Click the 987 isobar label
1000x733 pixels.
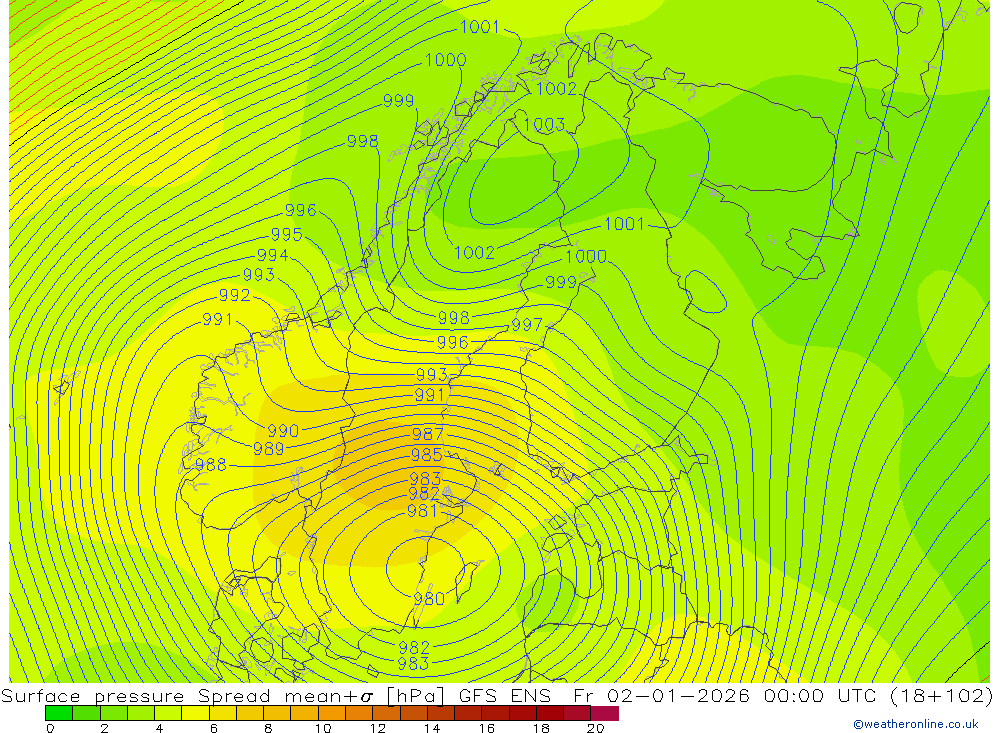click(x=427, y=434)
